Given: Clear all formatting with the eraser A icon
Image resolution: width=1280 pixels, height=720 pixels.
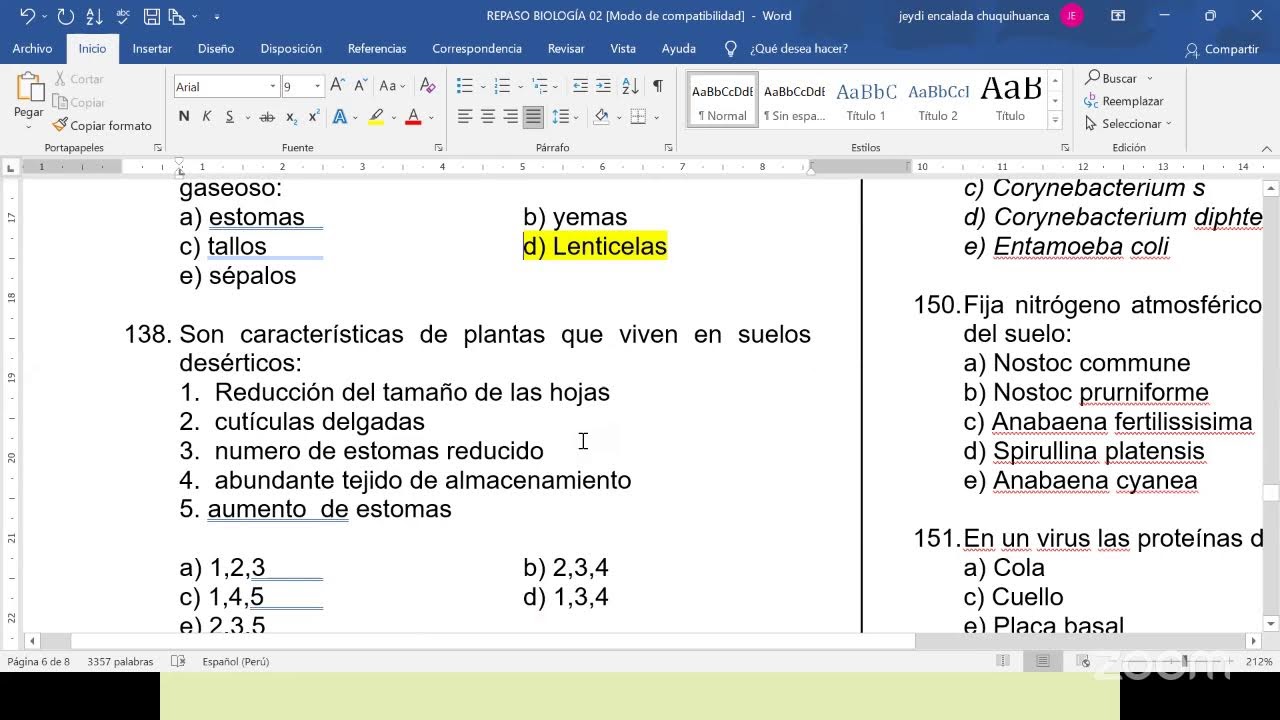Looking at the screenshot, I should tap(427, 86).
